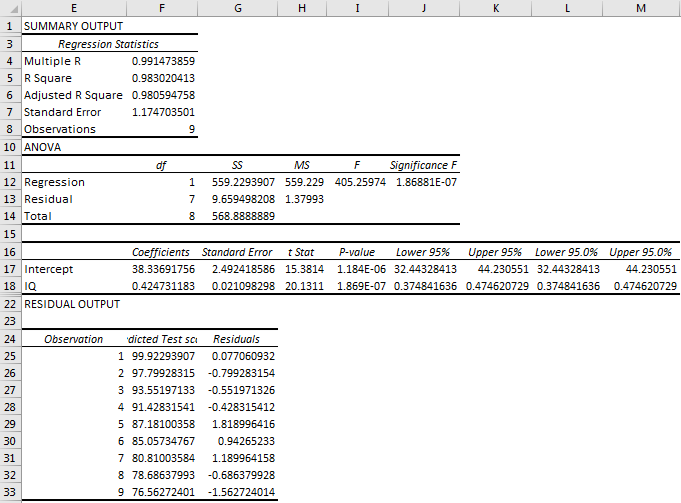This screenshot has height=503, width=681.
Task: Select column M header
Action: coord(641,8)
